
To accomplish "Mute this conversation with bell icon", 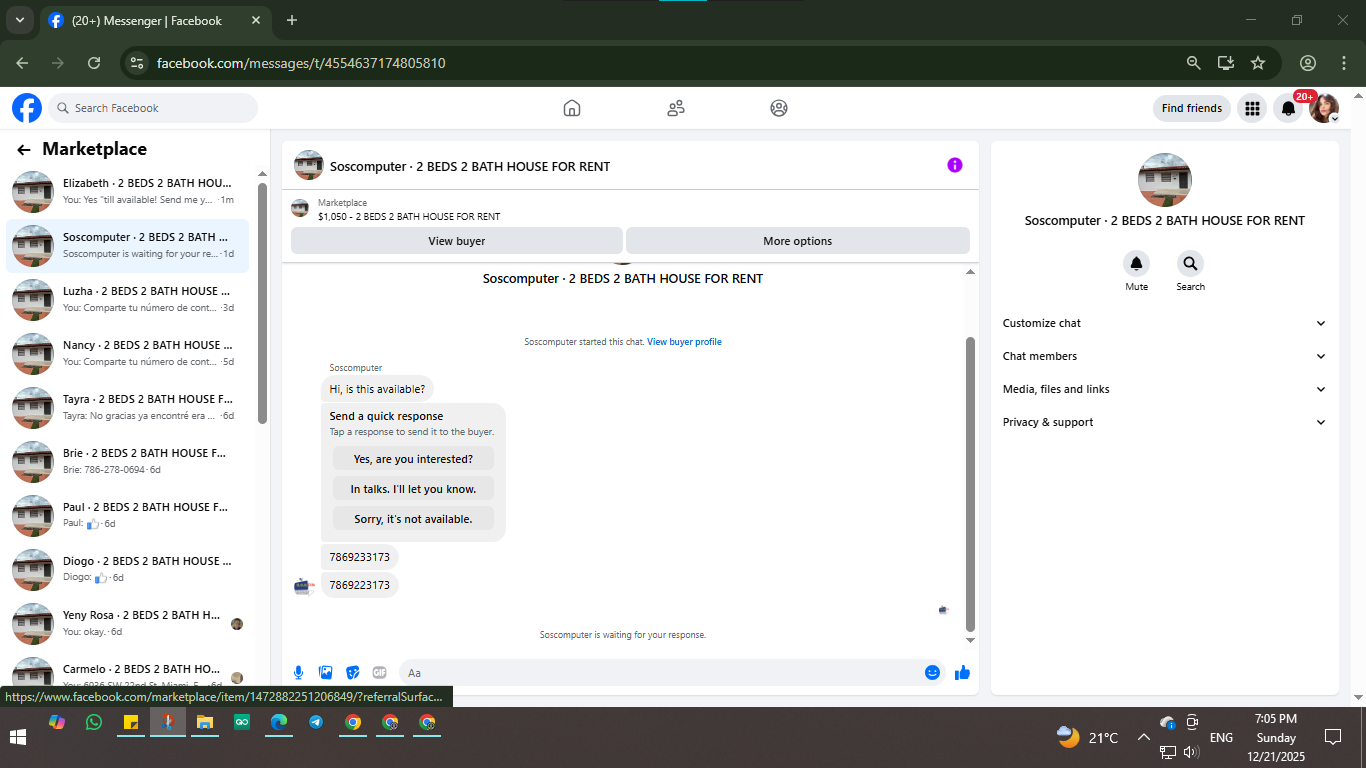I will point(1136,264).
